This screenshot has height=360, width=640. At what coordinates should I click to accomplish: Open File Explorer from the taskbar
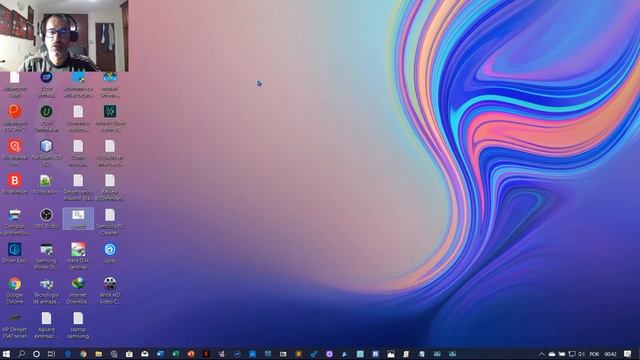click(98, 354)
